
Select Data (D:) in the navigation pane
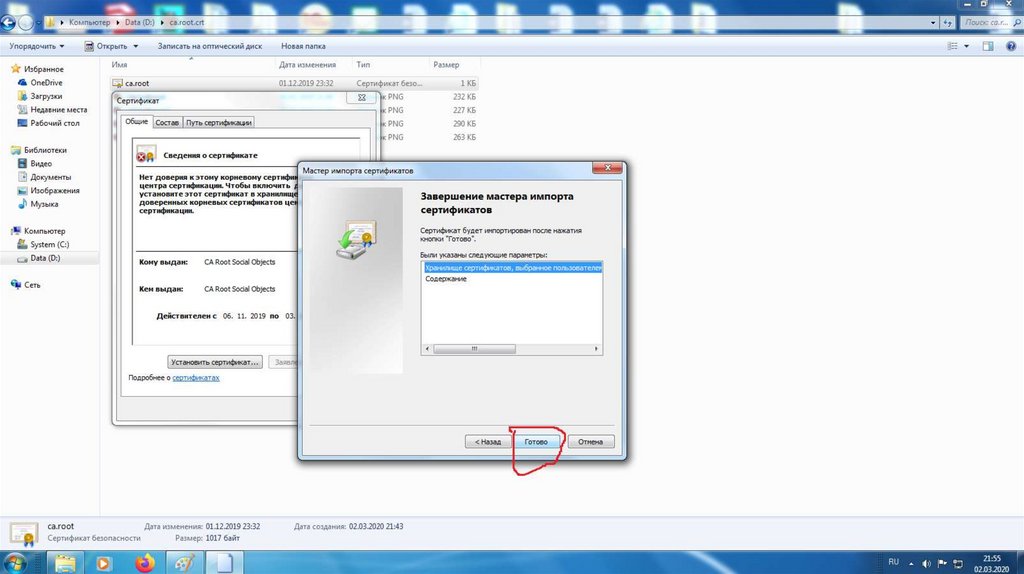tap(45, 258)
